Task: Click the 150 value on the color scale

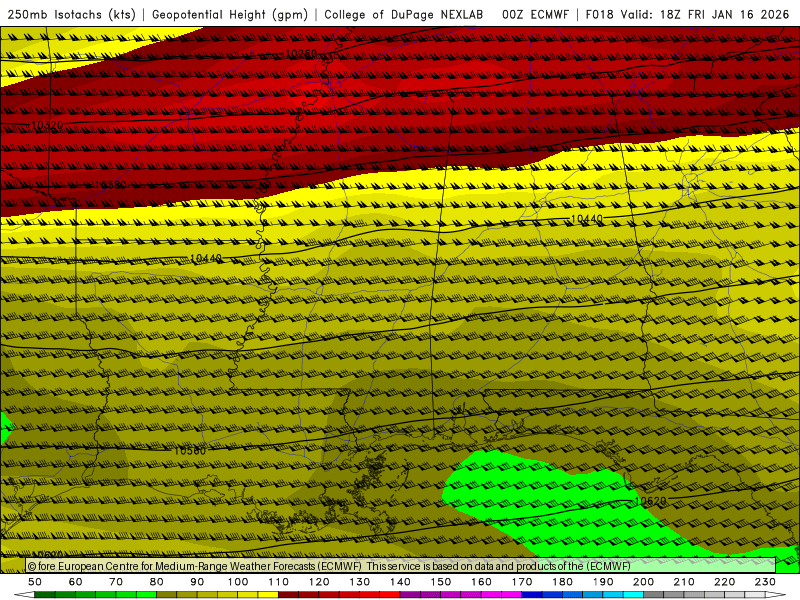Action: pos(441,582)
